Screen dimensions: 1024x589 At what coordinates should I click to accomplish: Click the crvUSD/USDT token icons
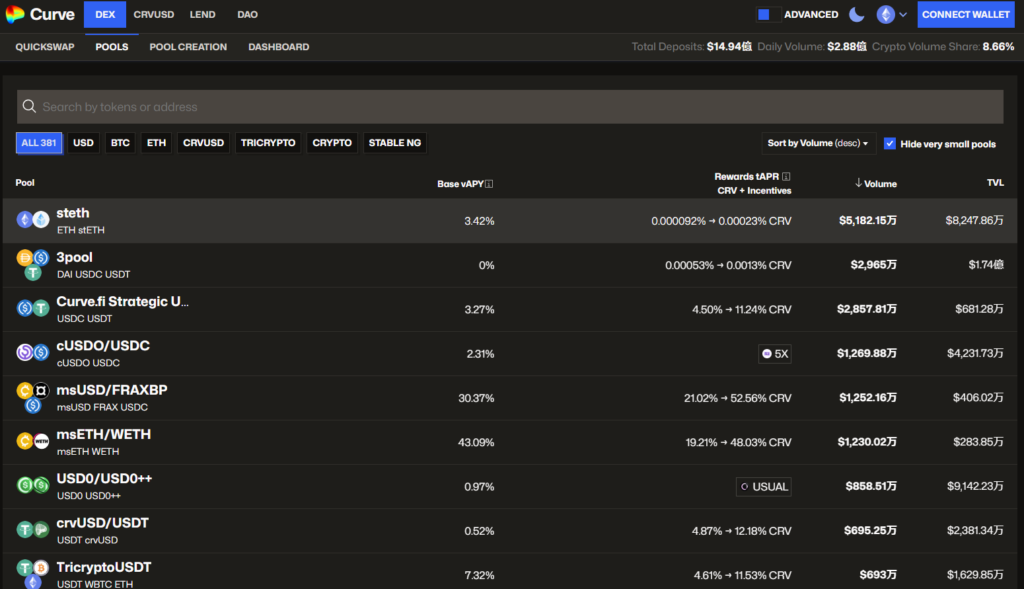click(x=33, y=530)
